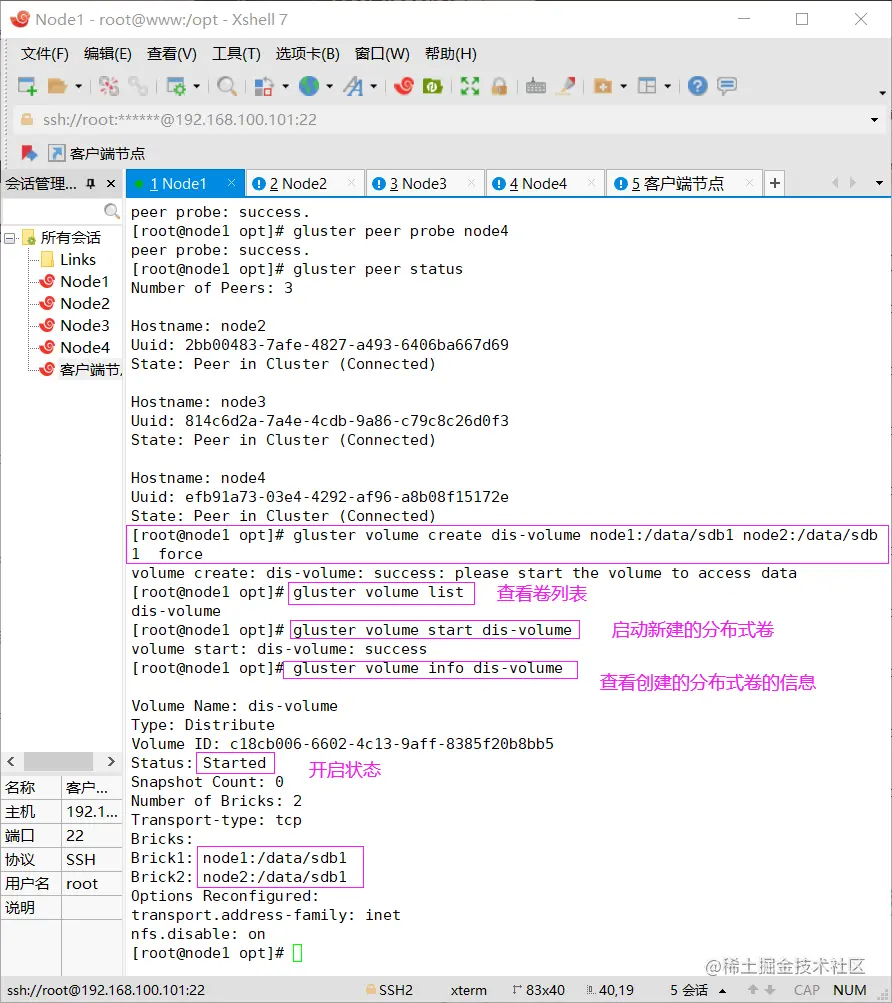Open dropdown next to globe encoding icon
Viewport: 892px width, 1003px height.
tap(330, 86)
